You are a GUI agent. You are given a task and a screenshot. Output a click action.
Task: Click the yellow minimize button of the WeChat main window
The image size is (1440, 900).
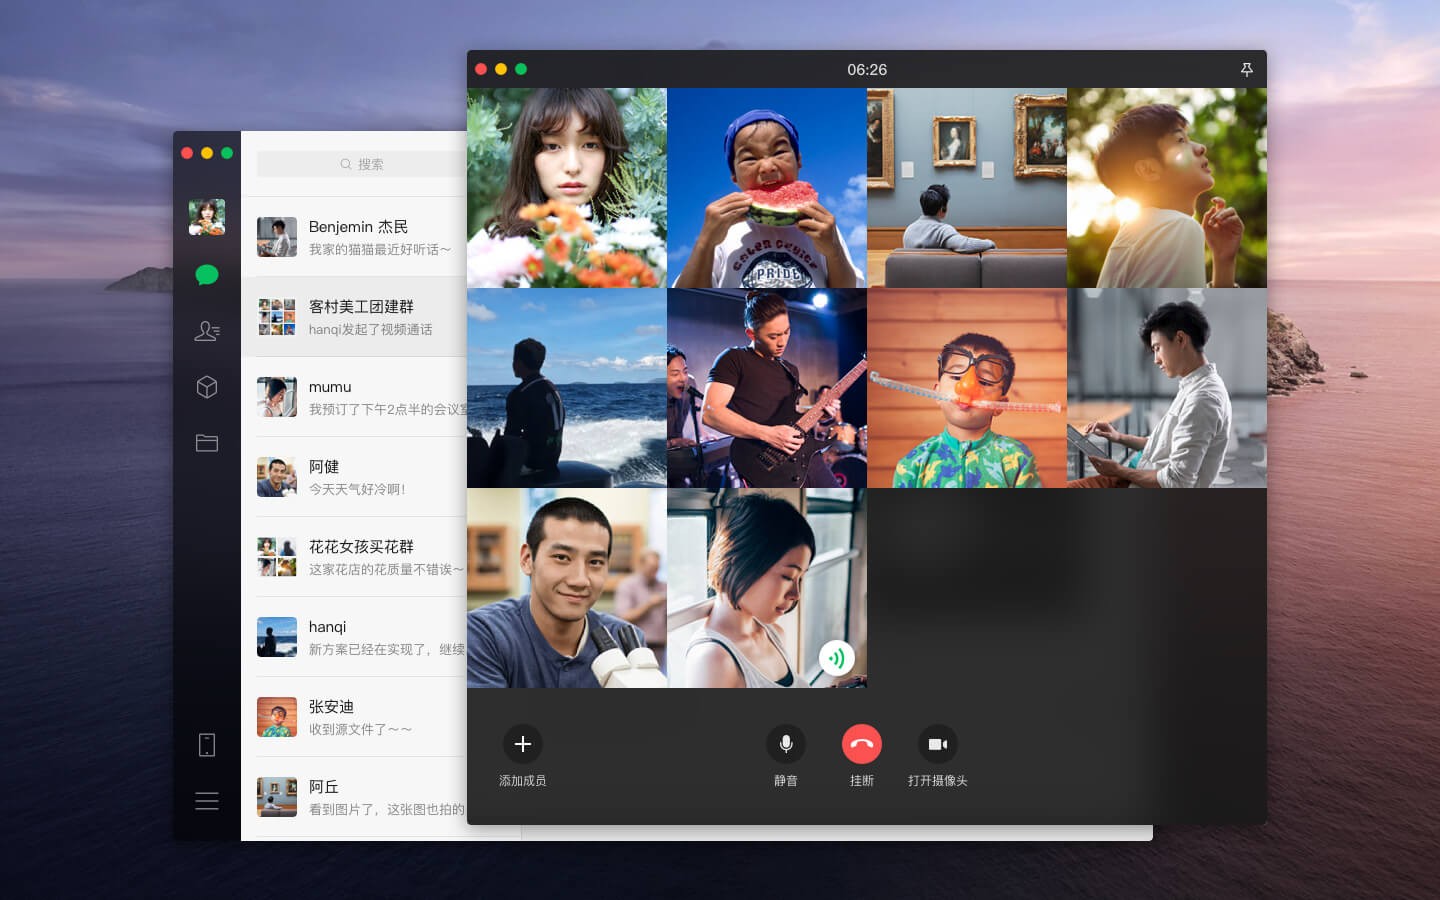click(x=207, y=153)
